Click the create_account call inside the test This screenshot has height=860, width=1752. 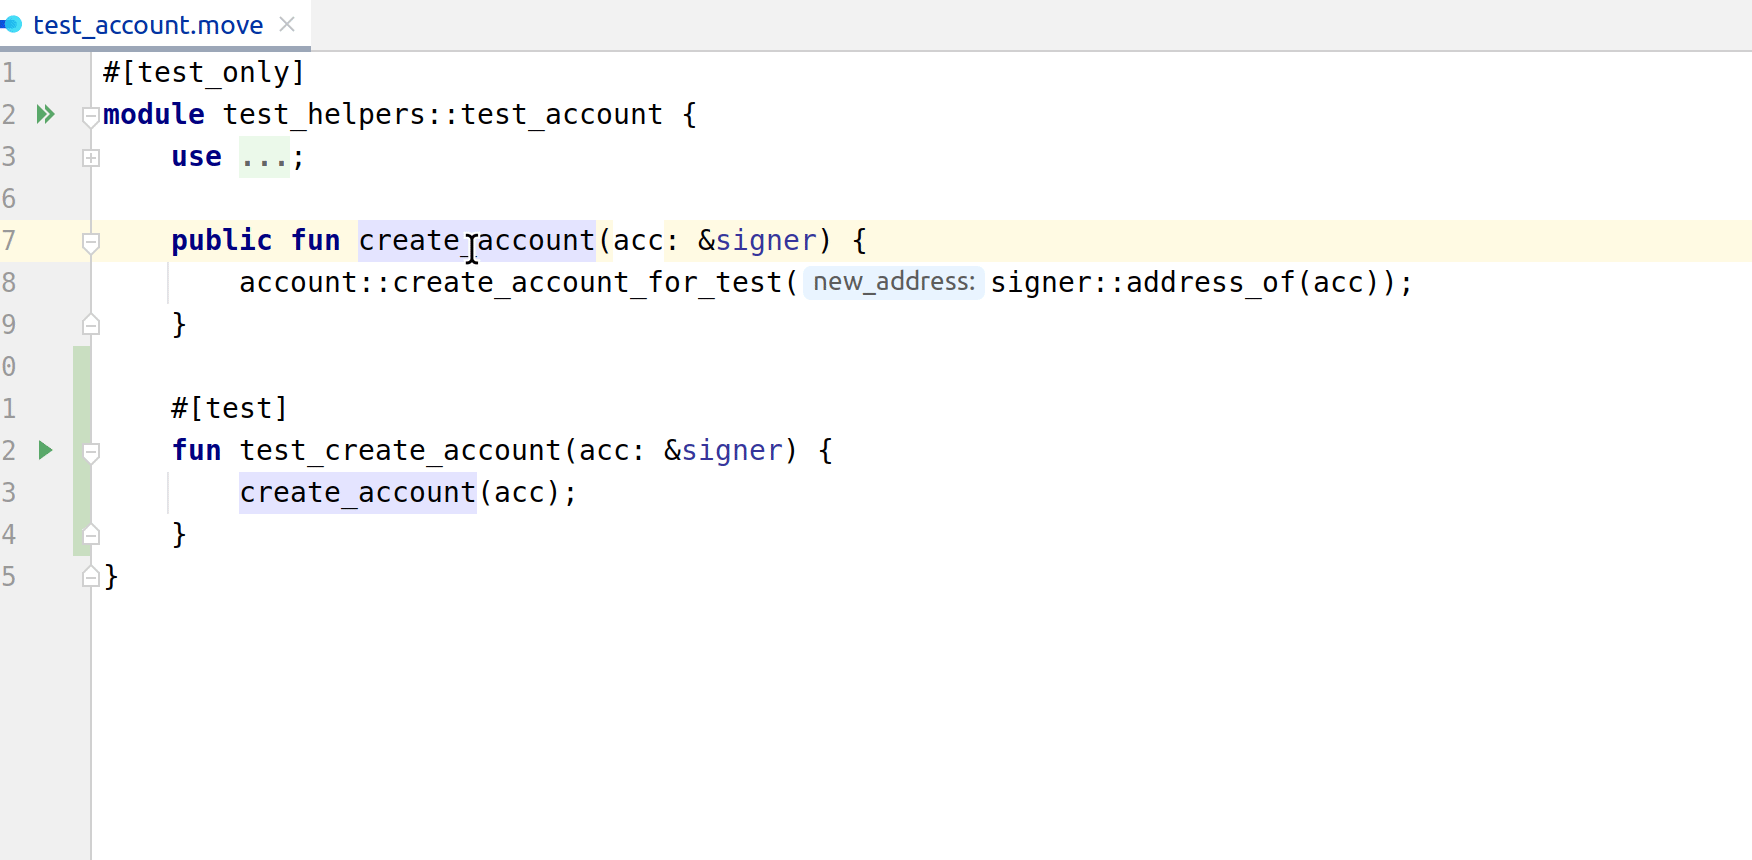[x=357, y=493]
